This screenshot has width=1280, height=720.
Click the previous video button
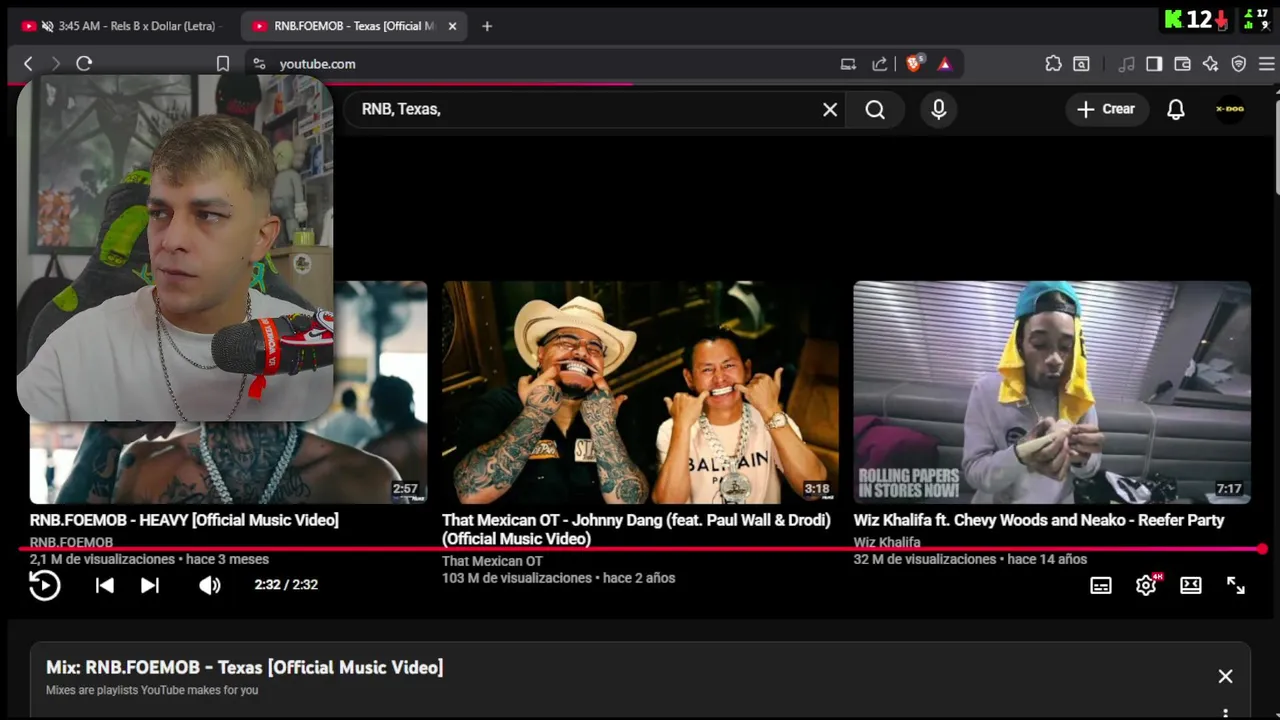click(104, 585)
